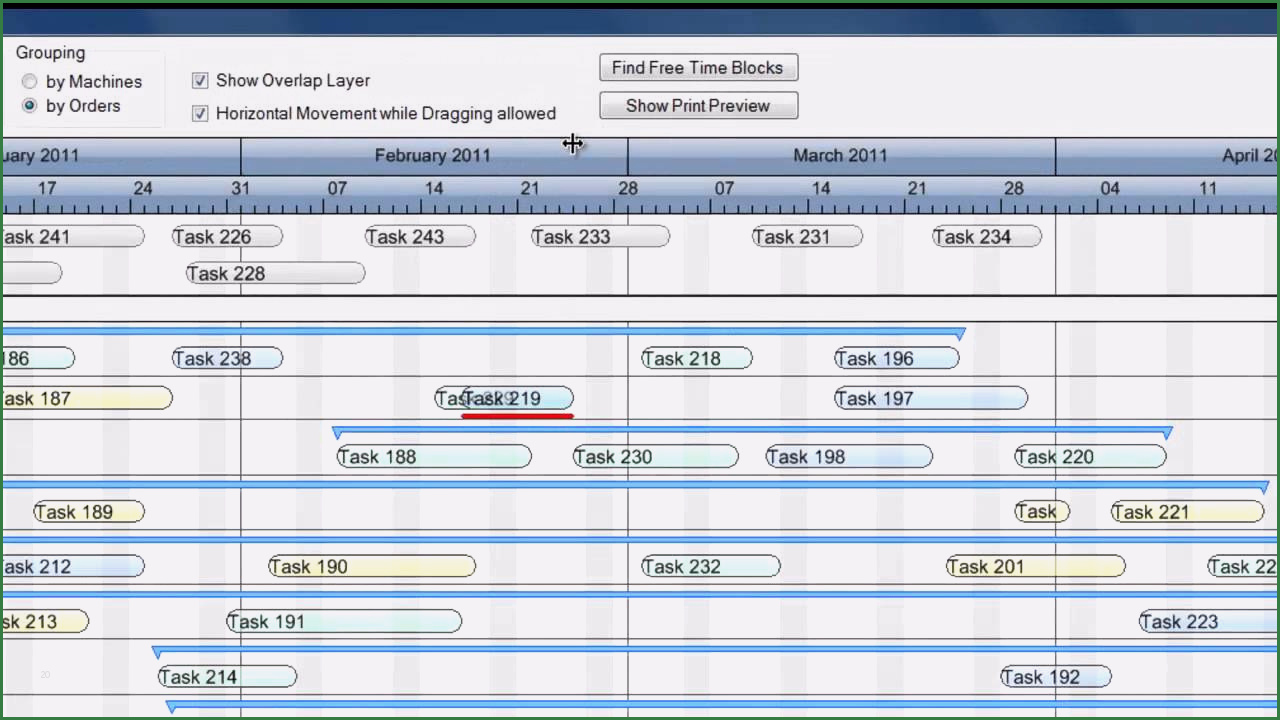Viewport: 1280px width, 720px height.
Task: Click the Task 232 bar
Action: (x=710, y=567)
